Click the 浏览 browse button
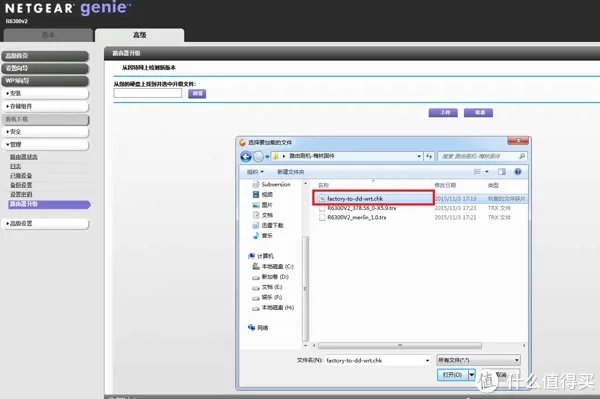Screen dimensions: 600x399 click(x=197, y=93)
